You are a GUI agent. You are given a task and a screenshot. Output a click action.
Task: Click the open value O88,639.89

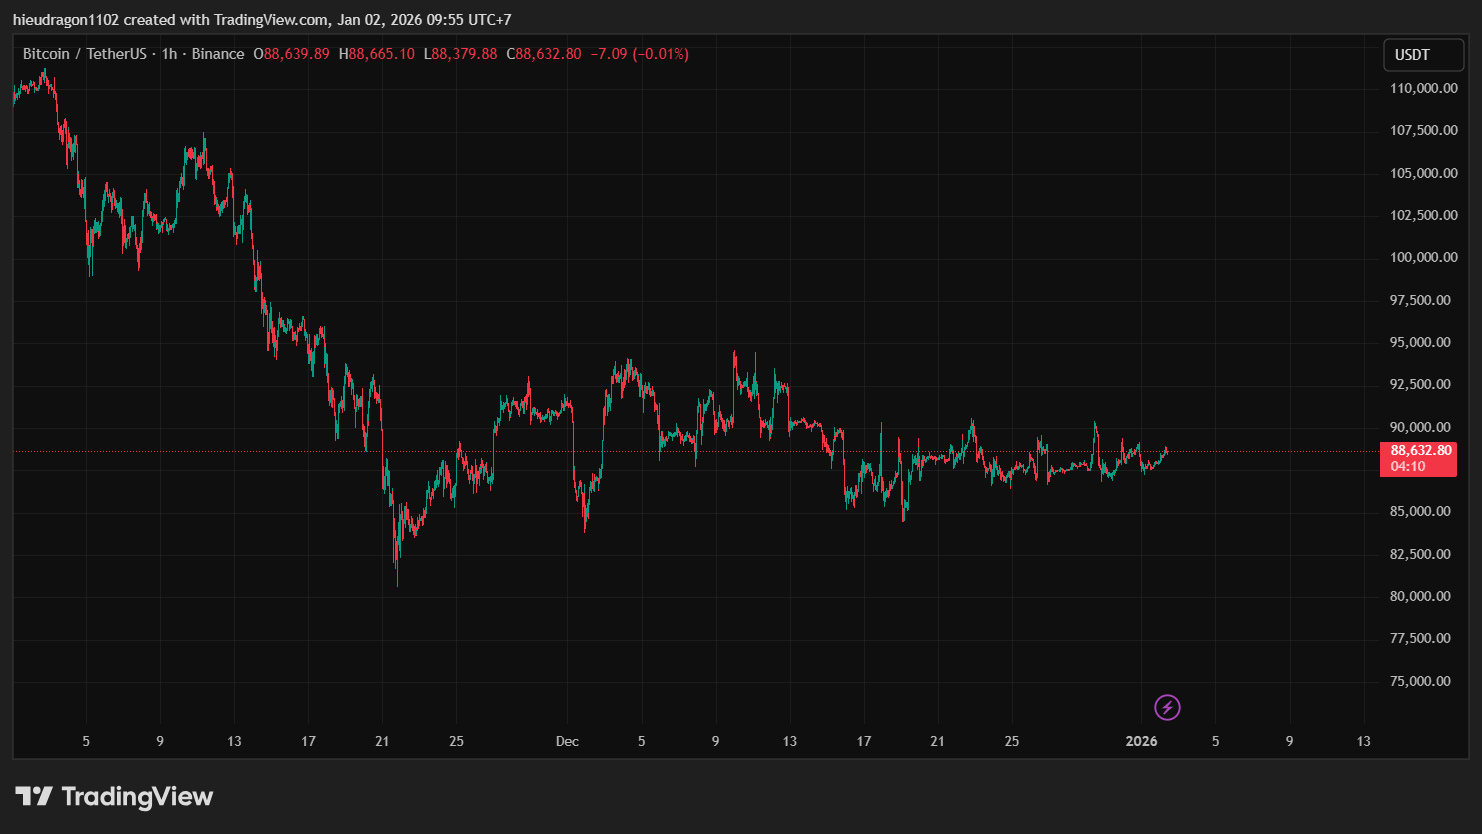(x=291, y=54)
